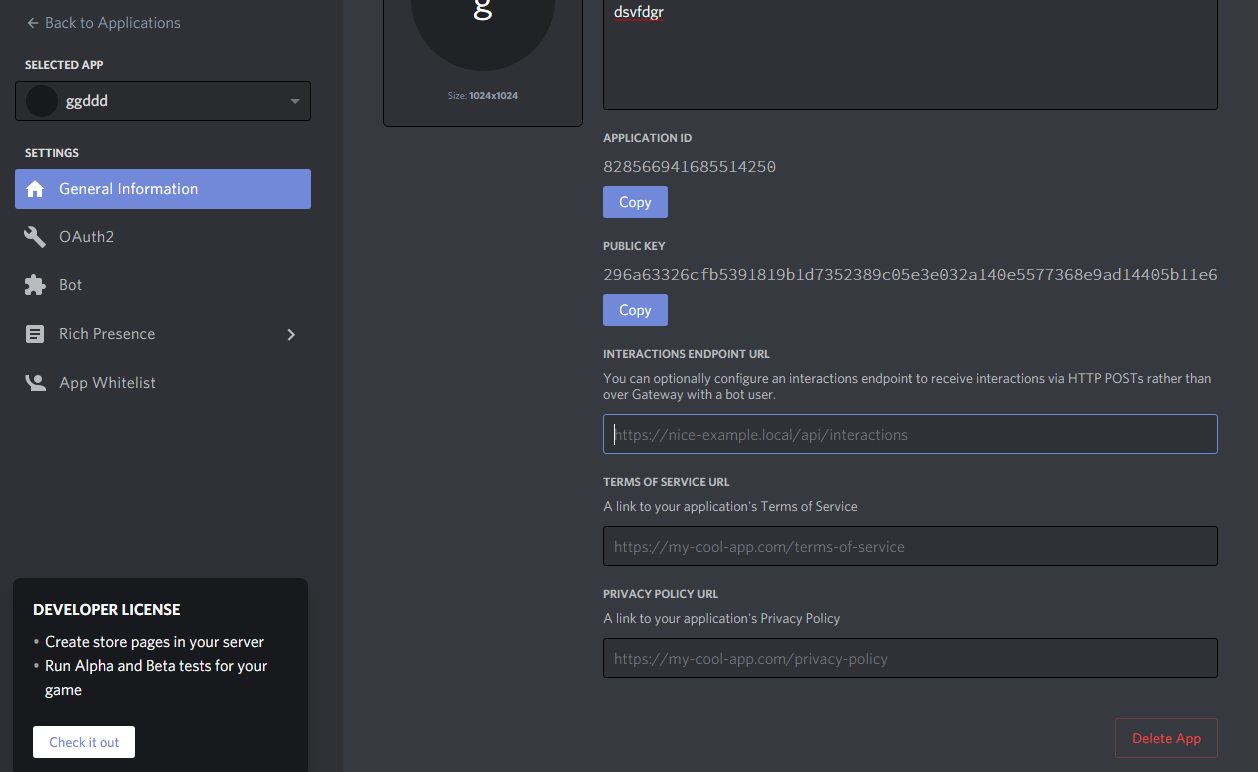Viewport: 1258px width, 772px height.
Task: Focus the Interactions Endpoint URL field
Action: click(910, 435)
